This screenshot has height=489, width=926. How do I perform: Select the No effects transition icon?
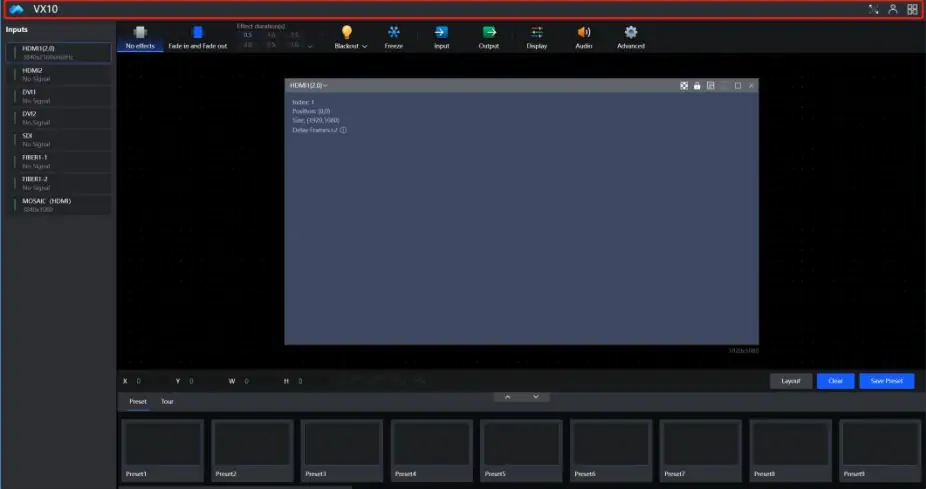[140, 32]
